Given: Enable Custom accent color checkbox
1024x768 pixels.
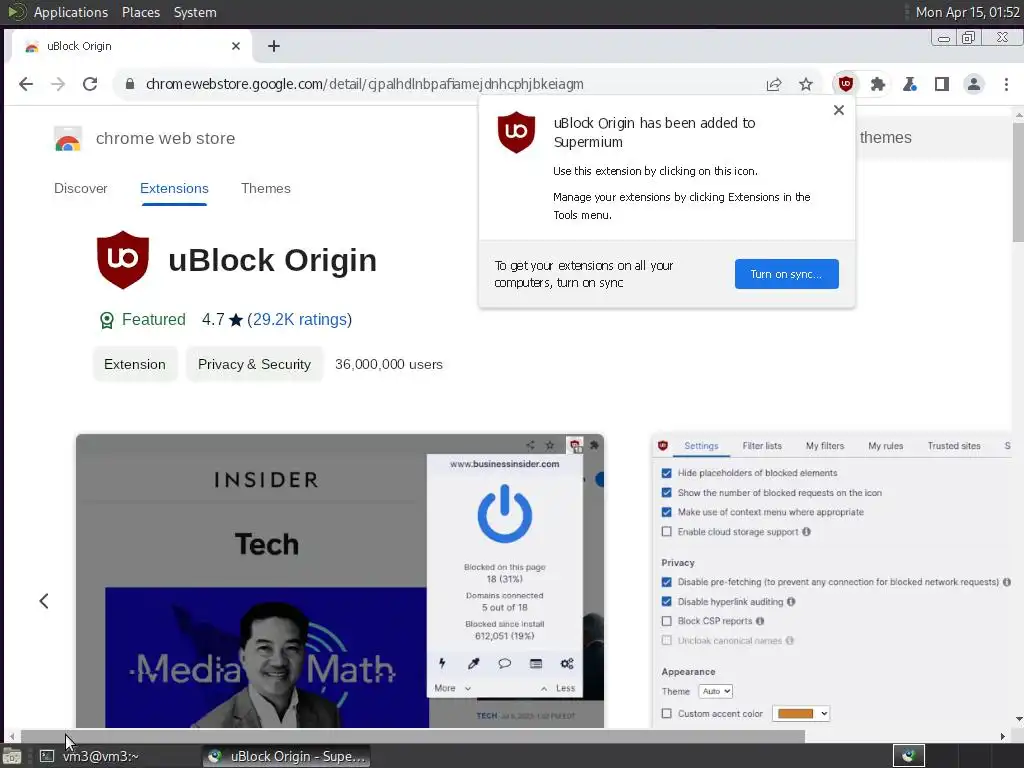Looking at the screenshot, I should pyautogui.click(x=666, y=714).
